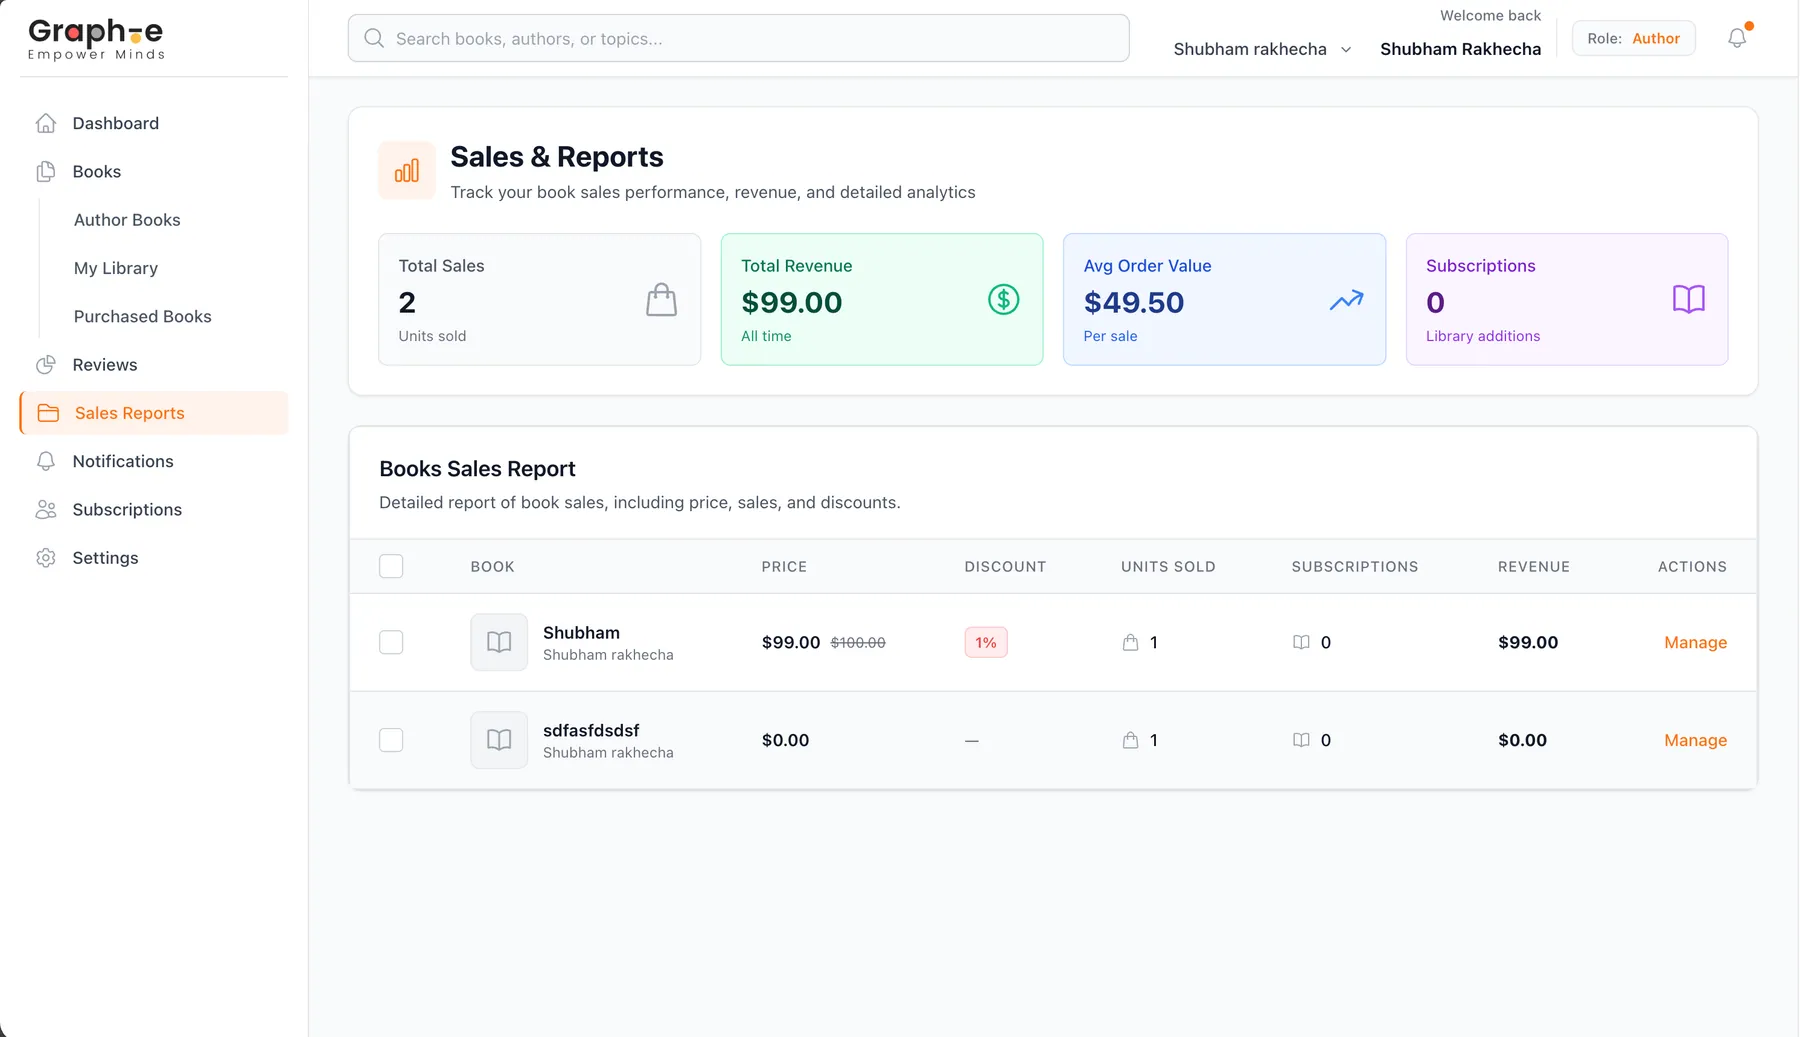Open Subscriptions in the sidebar

[x=154, y=509]
